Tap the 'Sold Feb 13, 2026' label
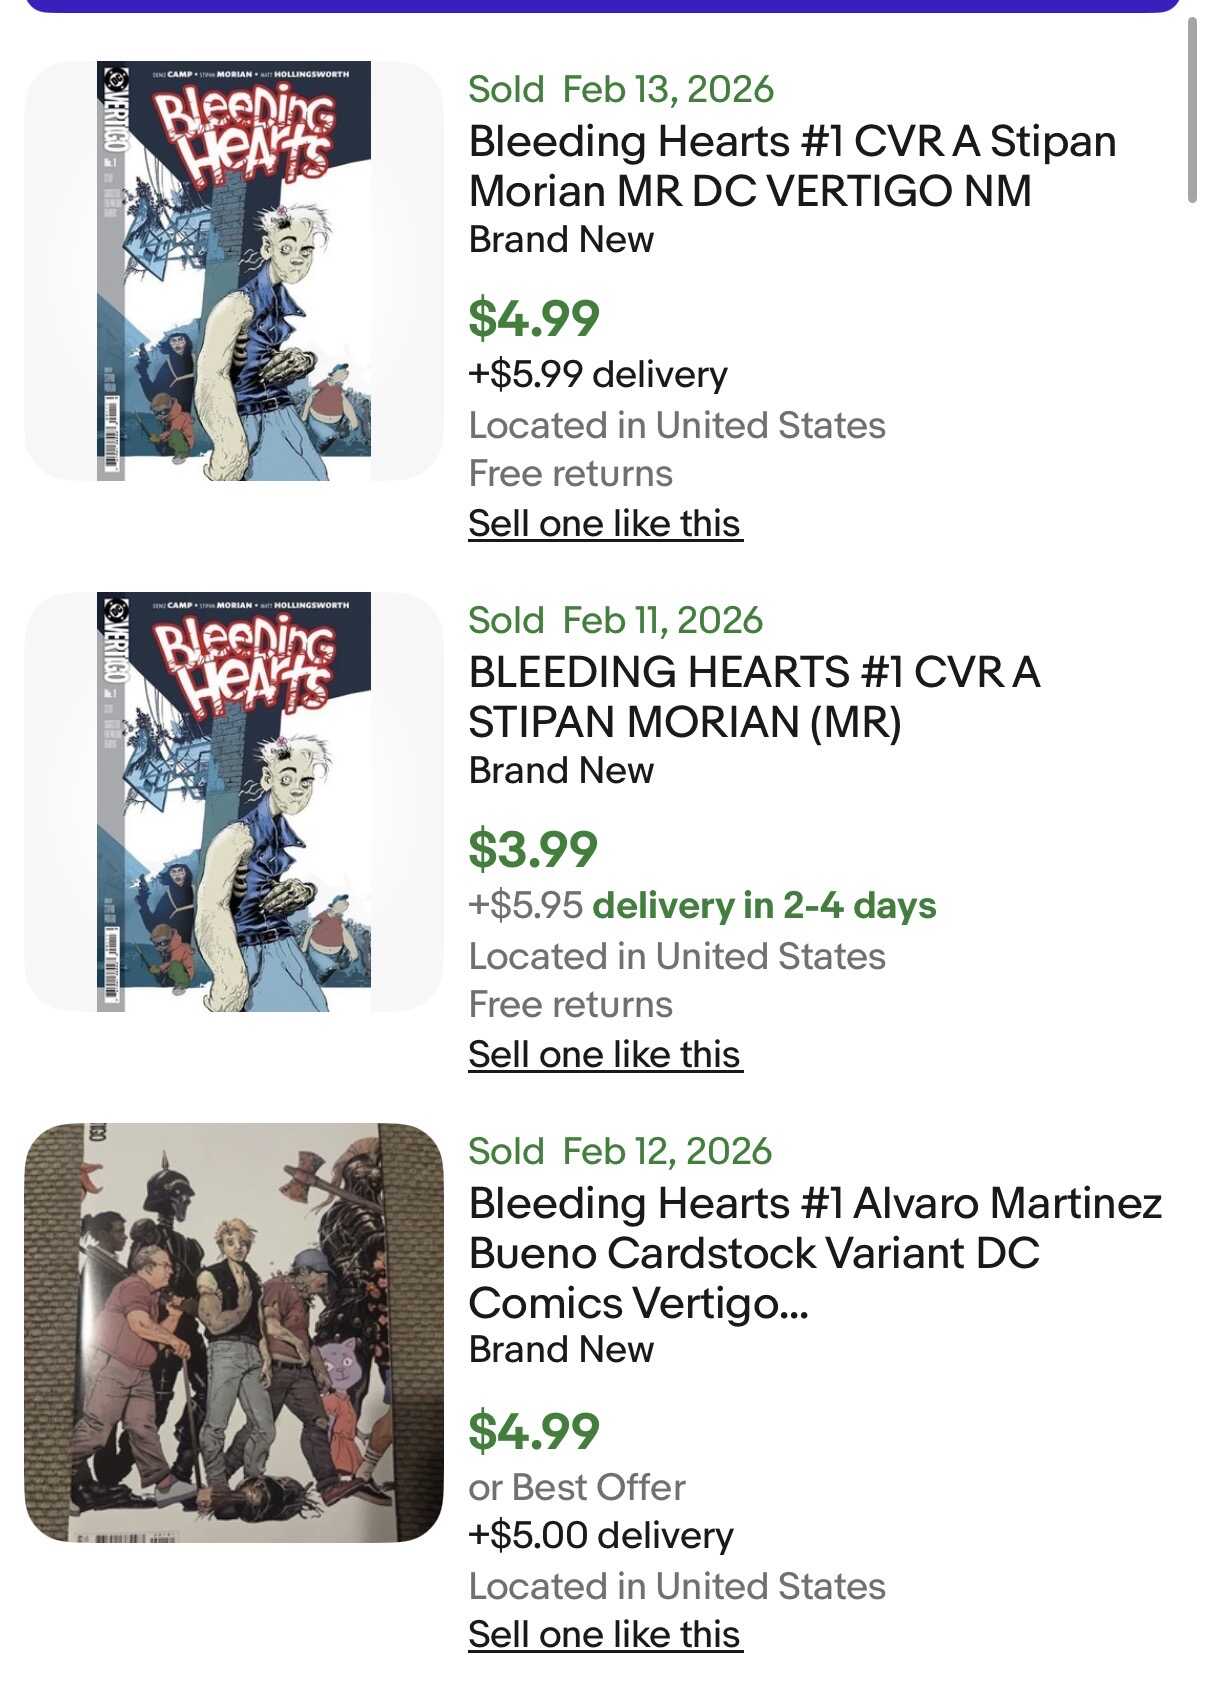Image resolution: width=1206 pixels, height=1682 pixels. tap(620, 89)
